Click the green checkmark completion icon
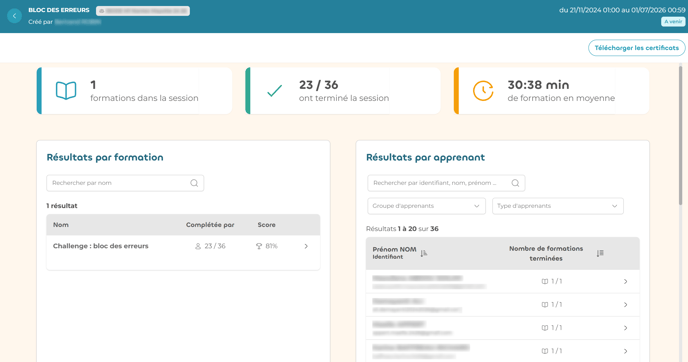The width and height of the screenshot is (688, 362). tap(275, 91)
